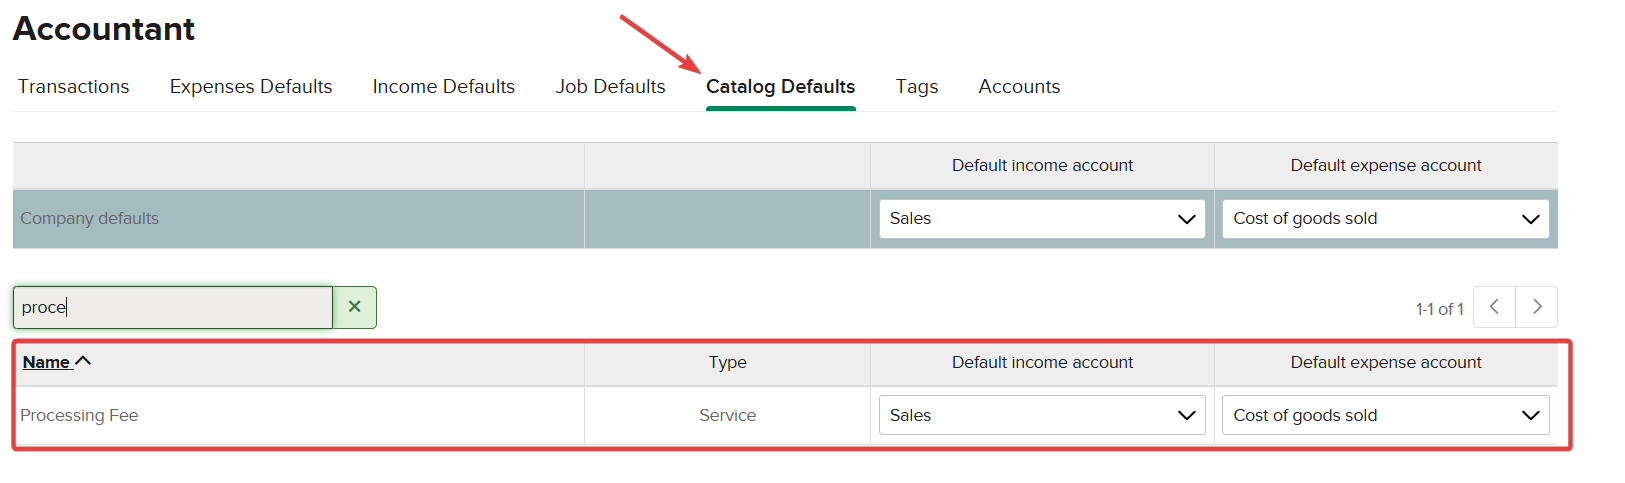The height and width of the screenshot is (483, 1625).
Task: Go to previous page of results
Action: coord(1494,307)
